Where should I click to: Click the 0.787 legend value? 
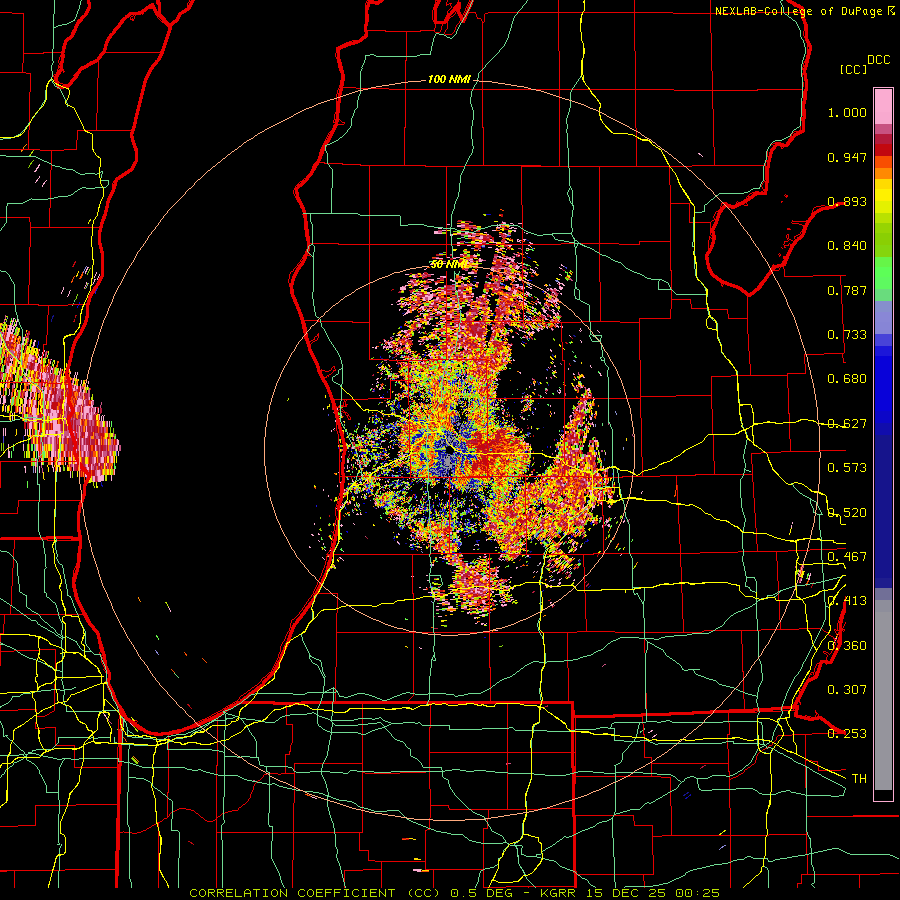pos(847,290)
